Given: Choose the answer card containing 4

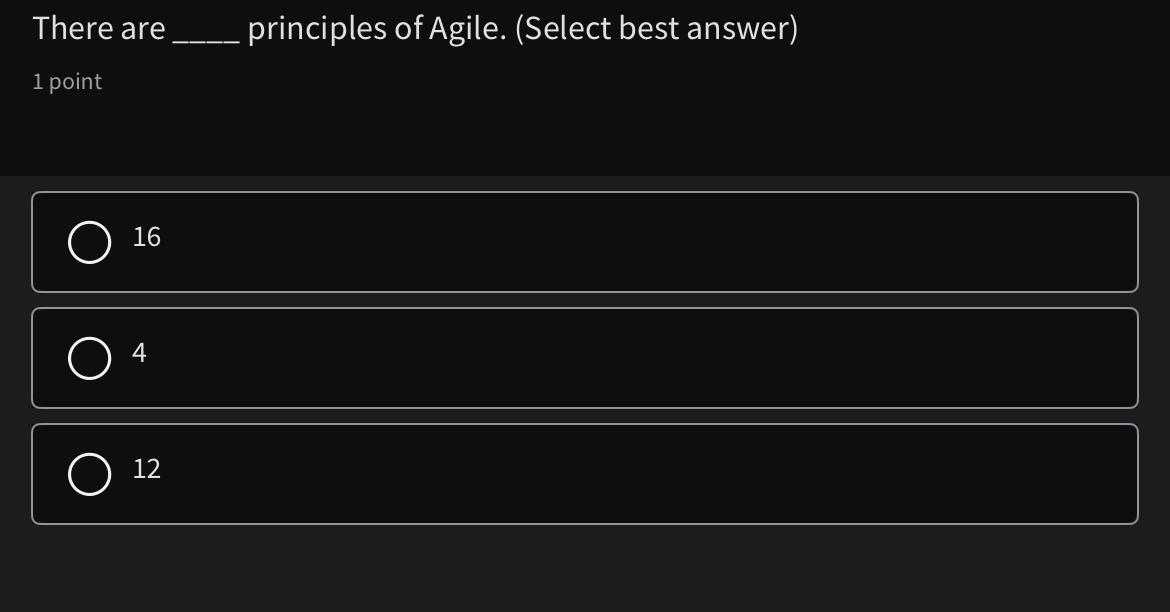Looking at the screenshot, I should pos(584,358).
